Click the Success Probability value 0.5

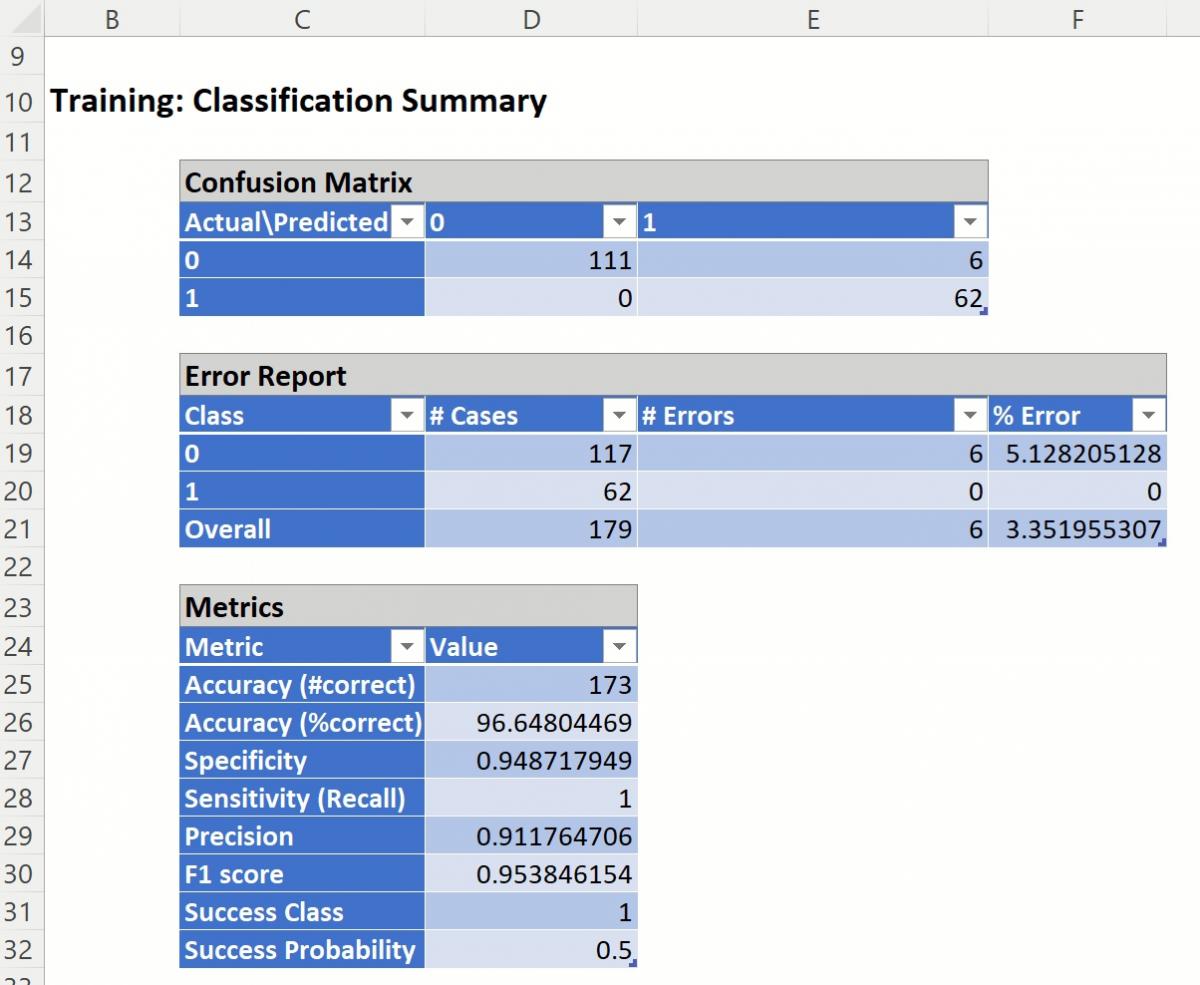pos(531,950)
